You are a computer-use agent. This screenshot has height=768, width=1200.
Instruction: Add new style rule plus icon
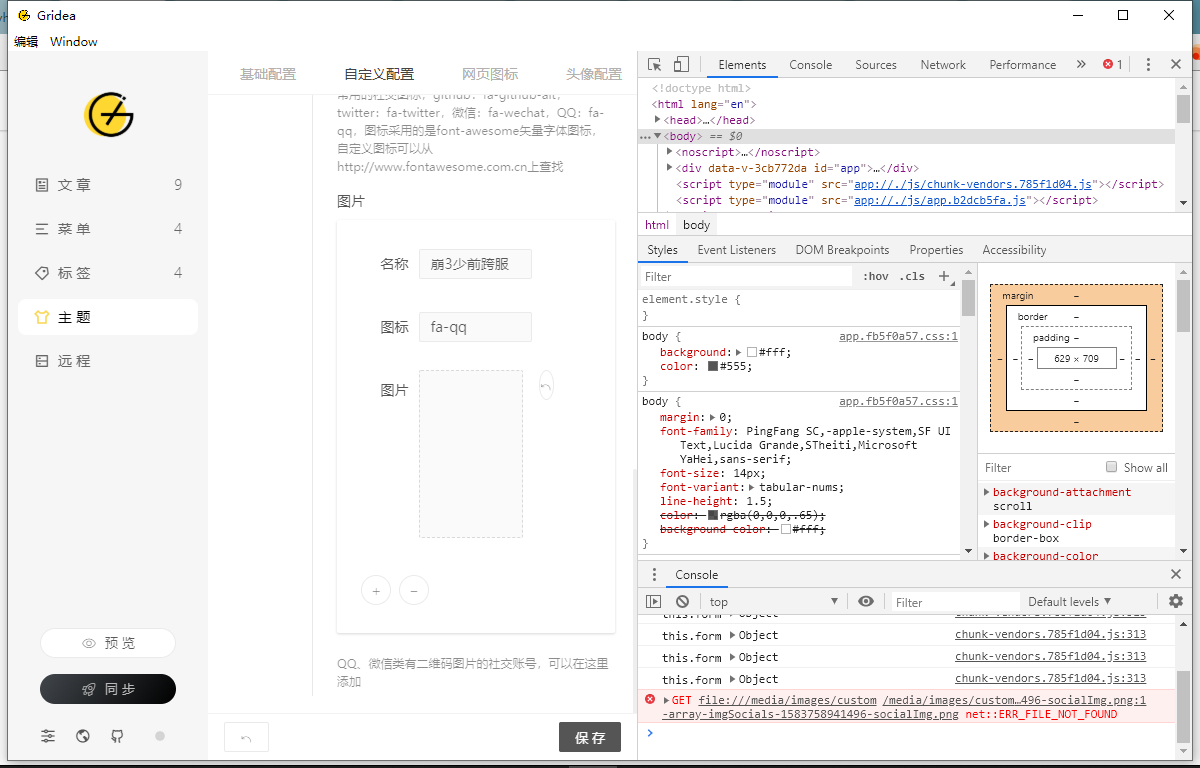(x=943, y=276)
